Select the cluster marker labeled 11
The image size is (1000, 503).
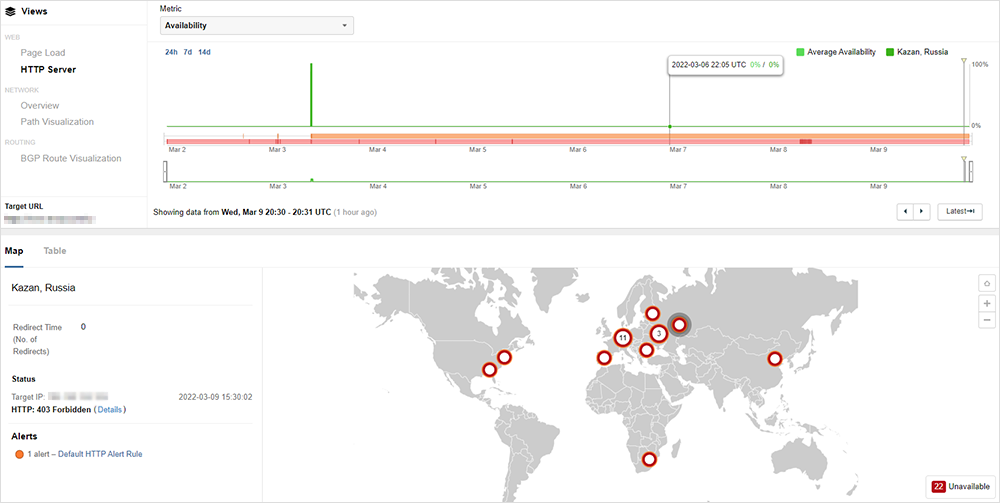[622, 338]
